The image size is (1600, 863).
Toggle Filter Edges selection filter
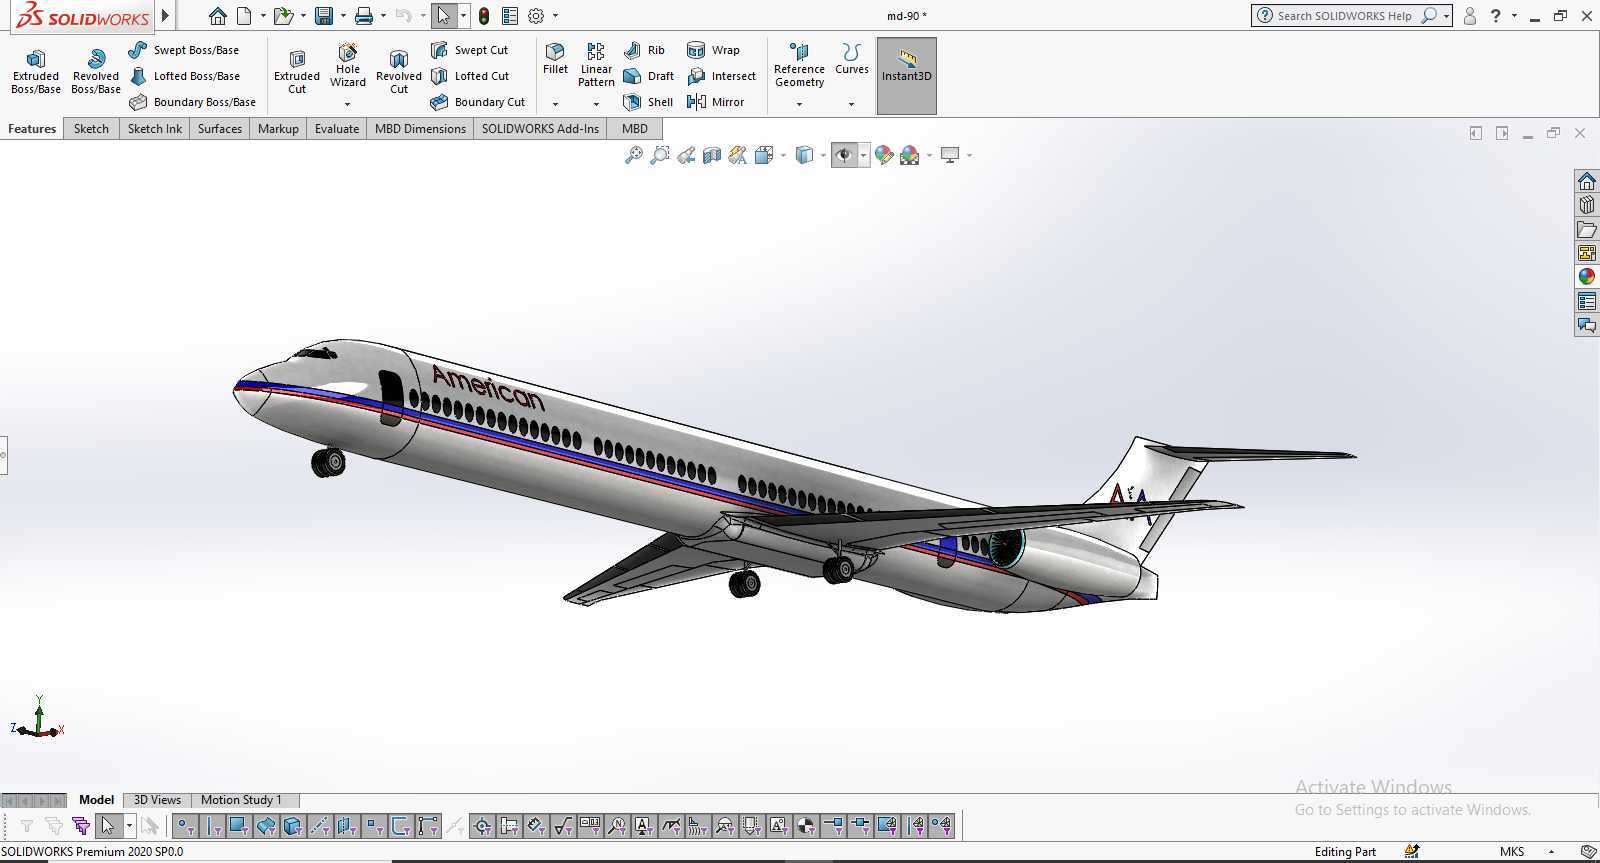tap(212, 826)
